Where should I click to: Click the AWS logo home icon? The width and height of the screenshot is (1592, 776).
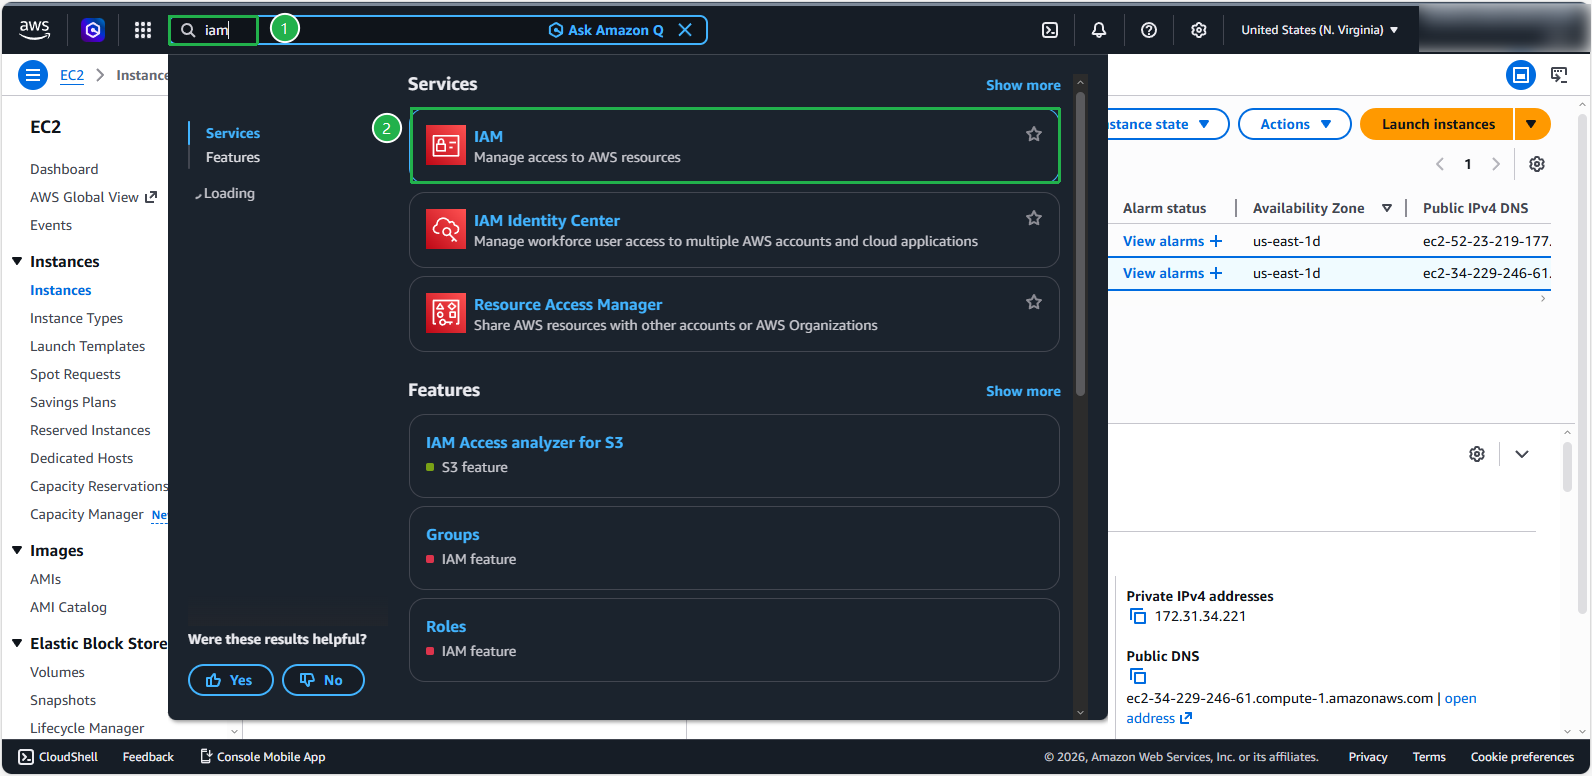coord(34,30)
